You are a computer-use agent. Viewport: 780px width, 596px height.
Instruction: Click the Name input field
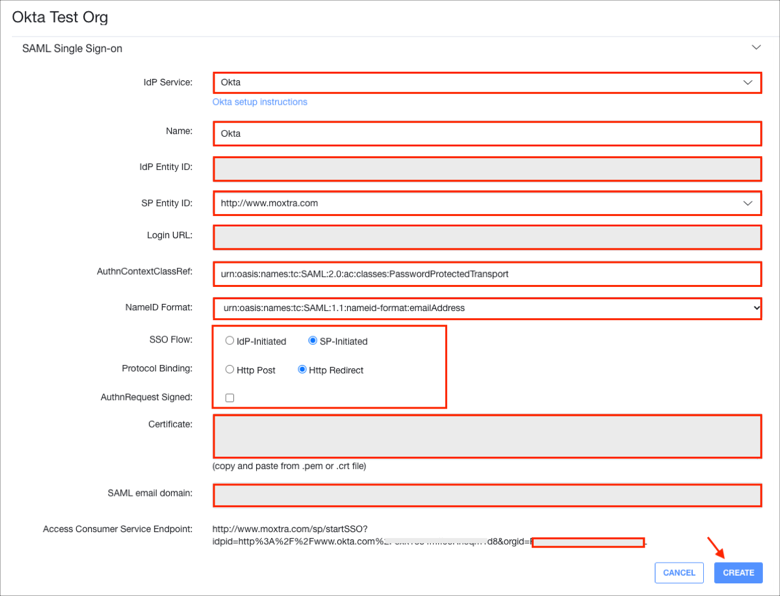point(487,133)
